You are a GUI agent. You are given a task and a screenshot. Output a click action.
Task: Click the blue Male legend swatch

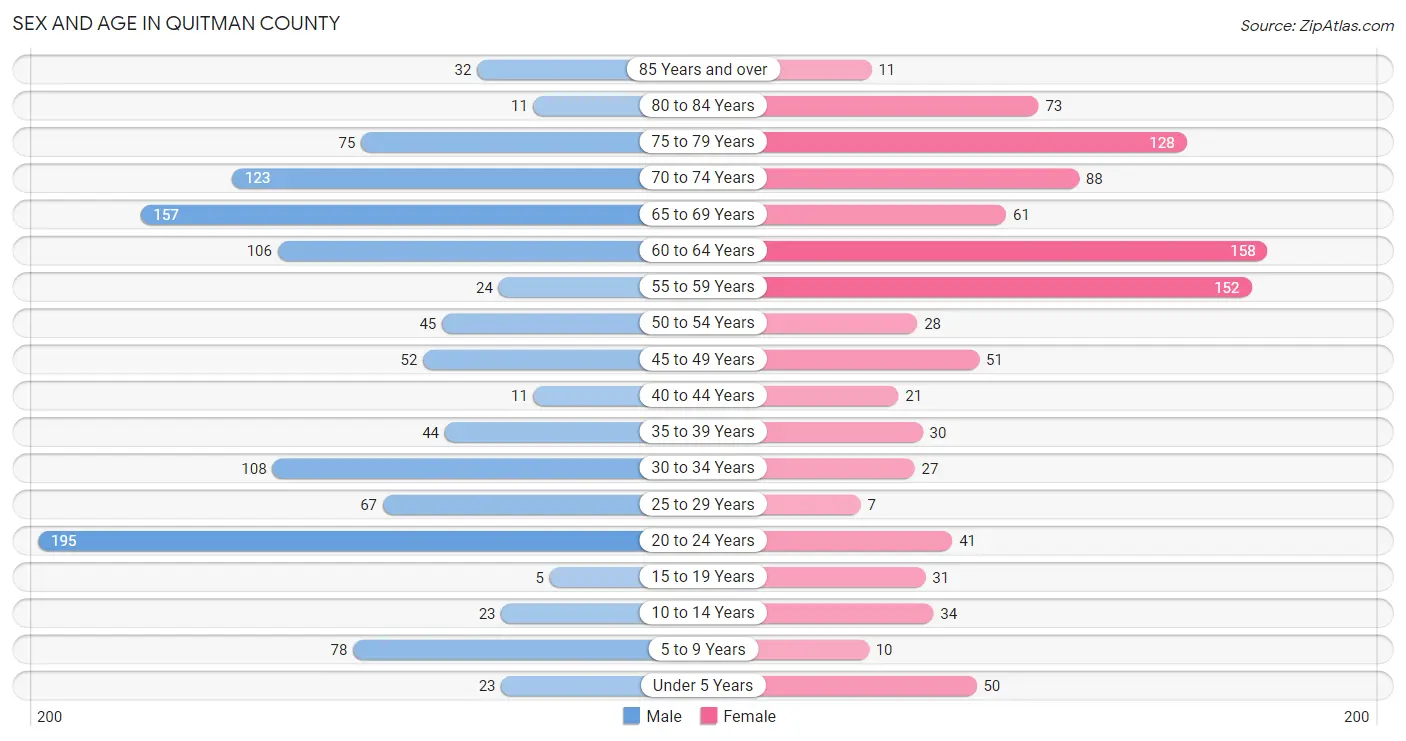tap(631, 716)
